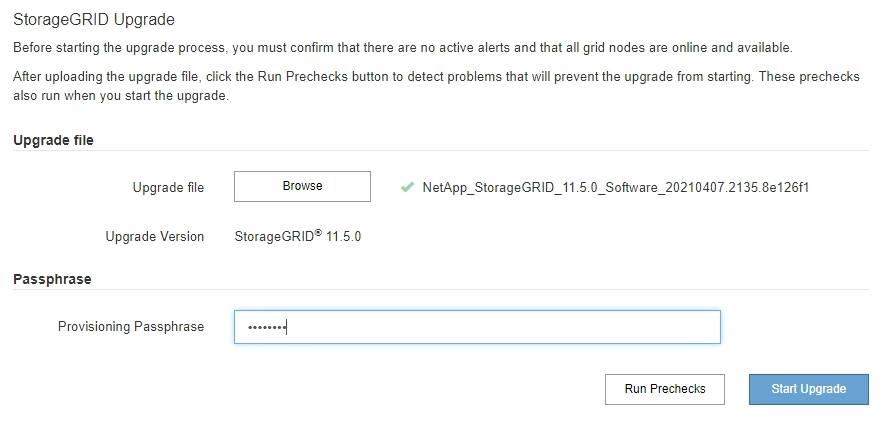Screen dimensions: 890x425
Task: Click the NetApp_StorageGRID_11.5.0_Software file name
Action: click(616, 188)
